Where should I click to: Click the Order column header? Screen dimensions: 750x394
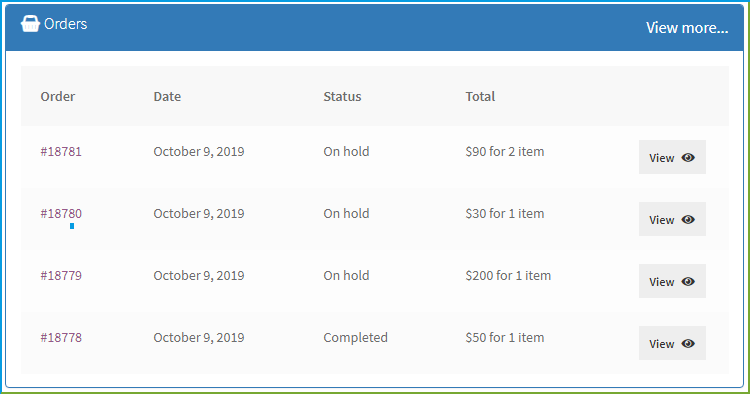pos(58,97)
